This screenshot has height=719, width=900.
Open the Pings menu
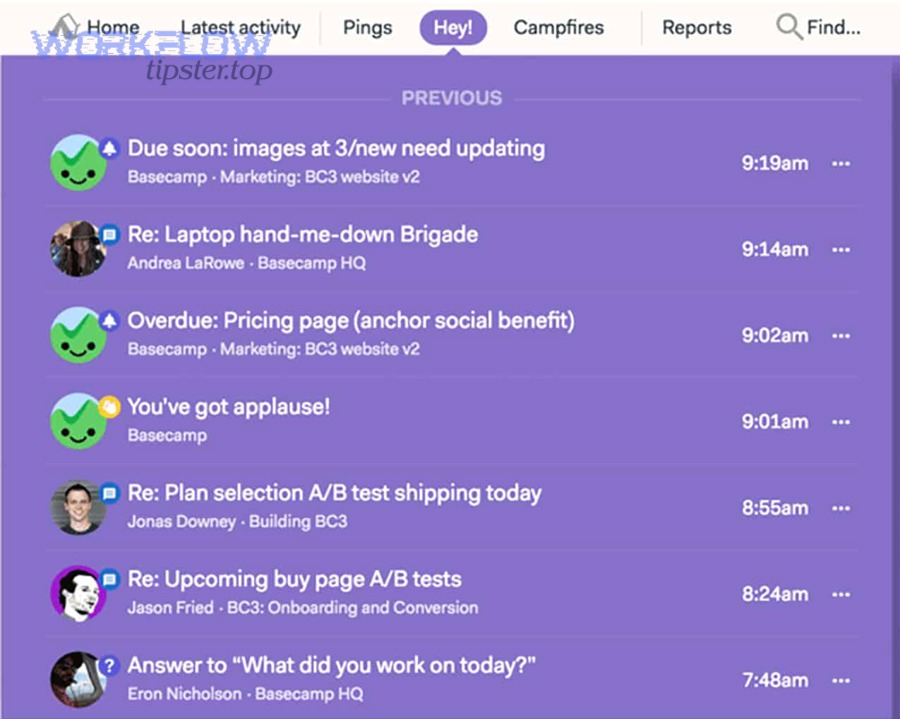(367, 28)
